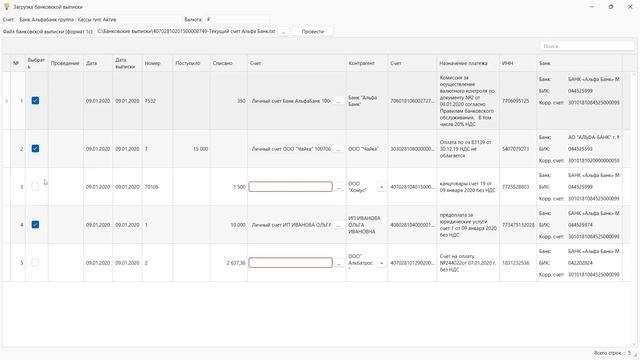Viewport: 640px width, 360px height.
Task: Uncheck the checkbox in row 2
Action: tap(36, 149)
